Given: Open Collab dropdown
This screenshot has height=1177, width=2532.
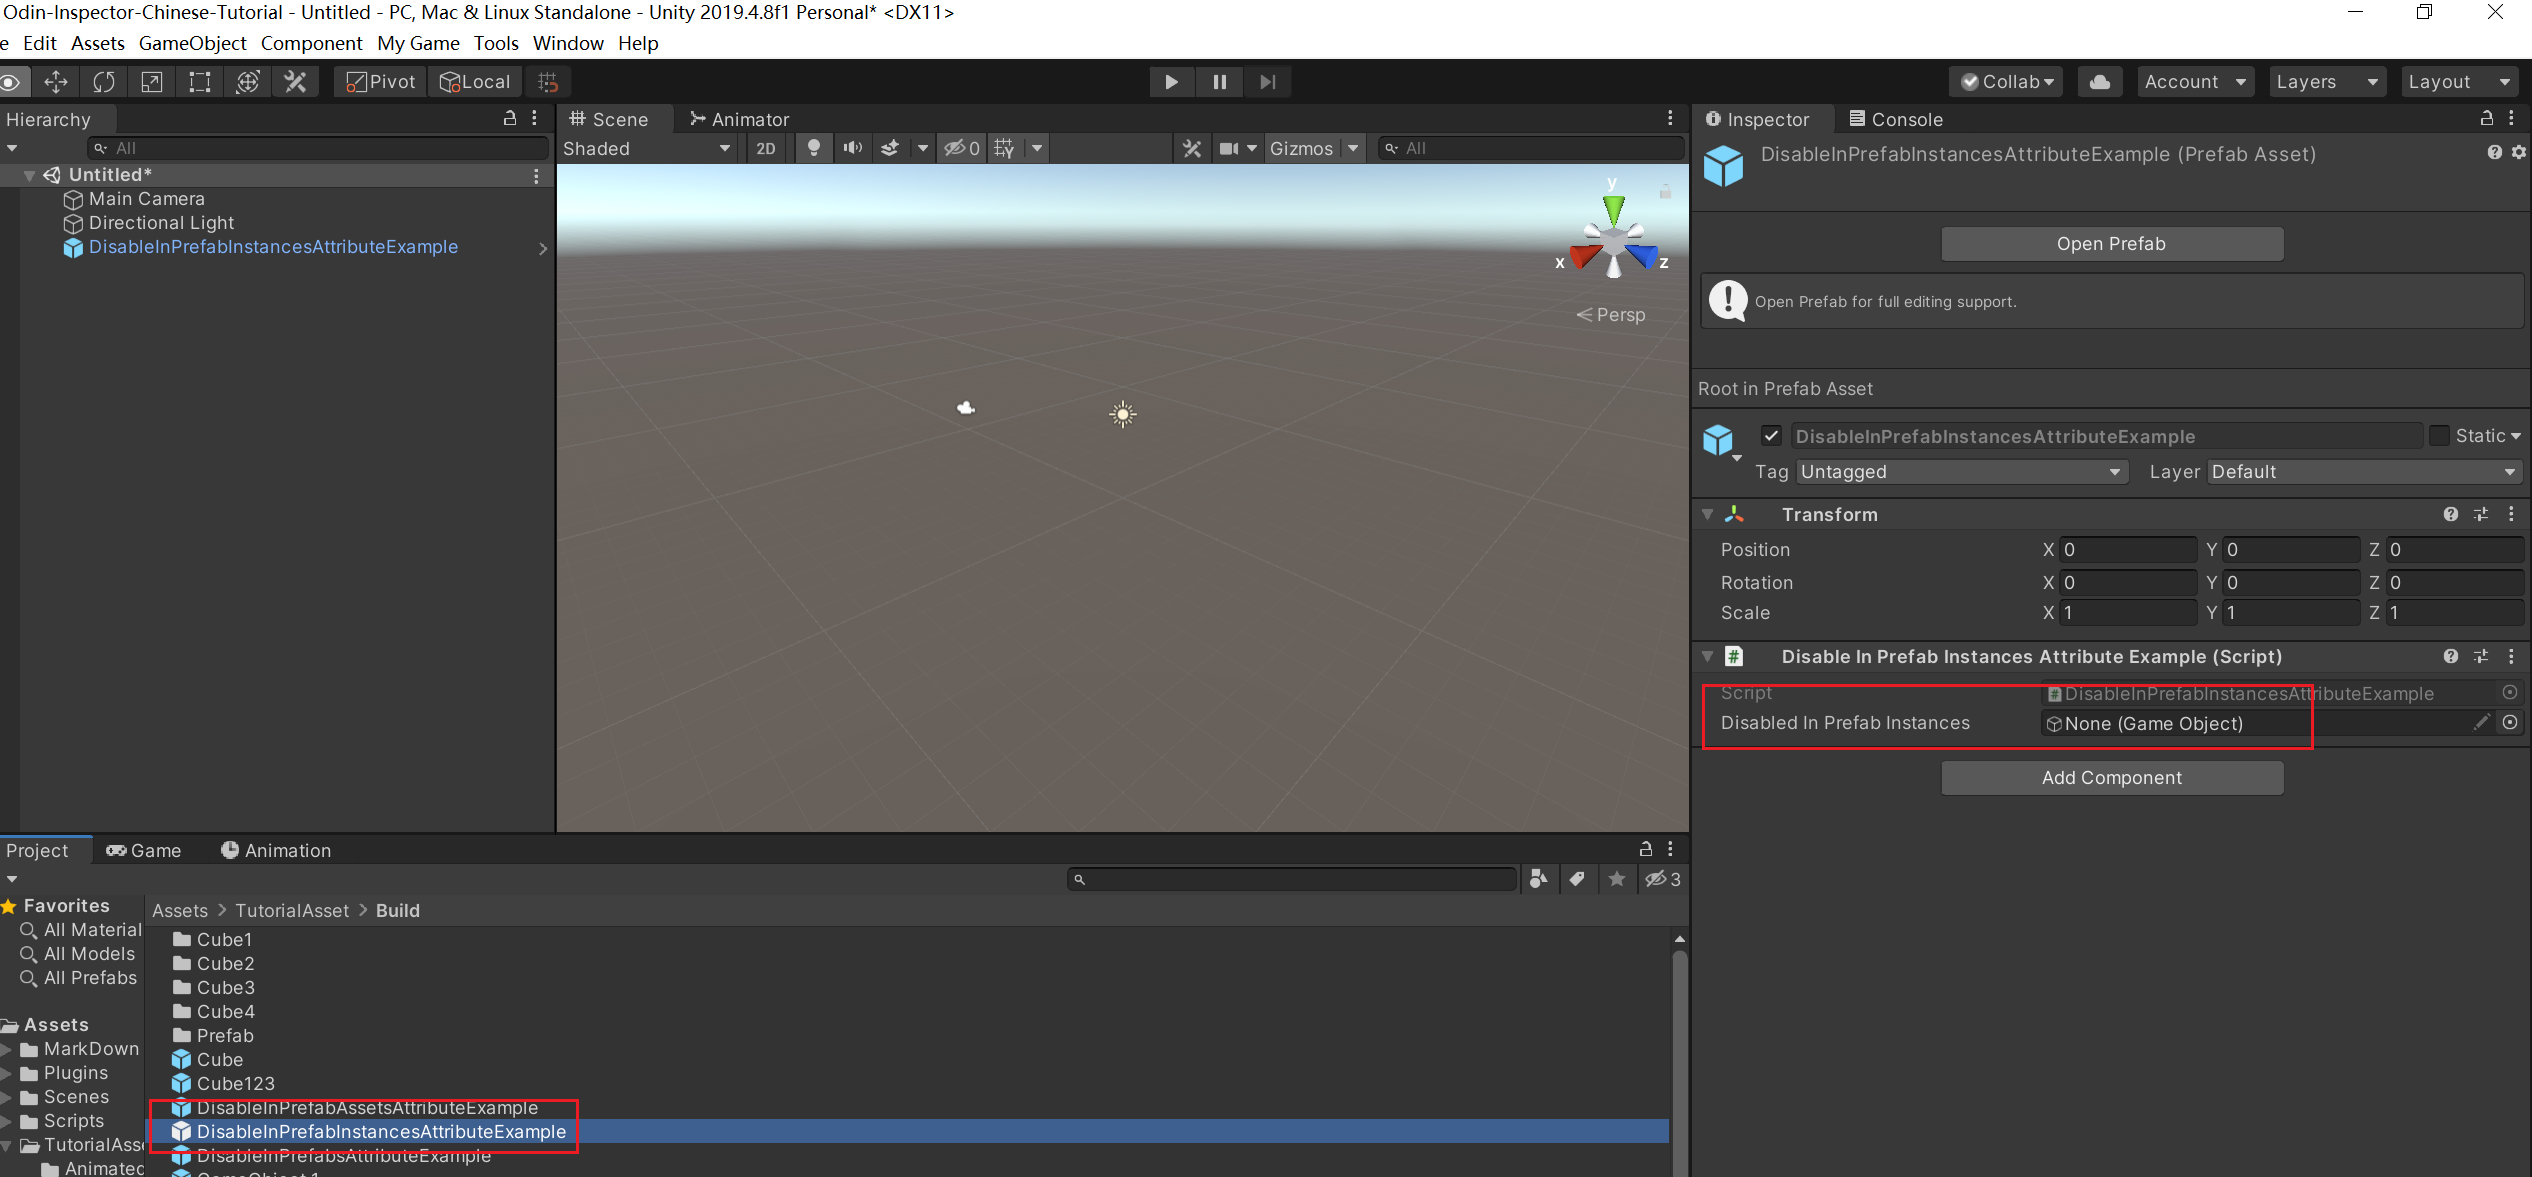Looking at the screenshot, I should tap(2008, 82).
